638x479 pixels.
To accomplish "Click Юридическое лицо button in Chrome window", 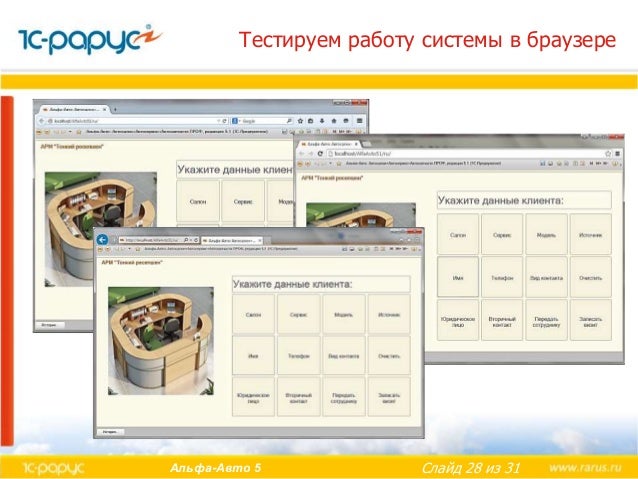I will click(458, 320).
